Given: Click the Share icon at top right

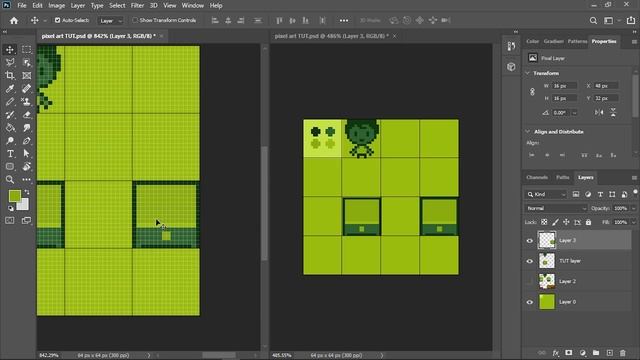Looking at the screenshot, I should [631, 20].
